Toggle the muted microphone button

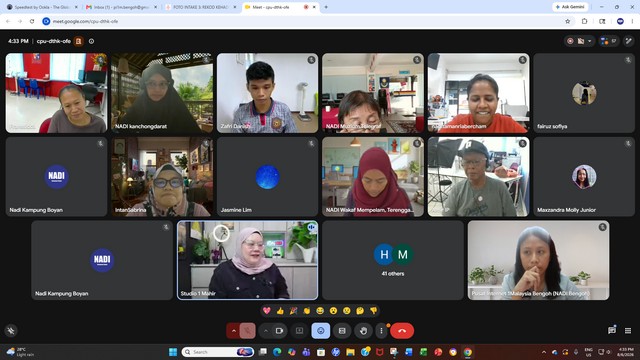(247, 331)
